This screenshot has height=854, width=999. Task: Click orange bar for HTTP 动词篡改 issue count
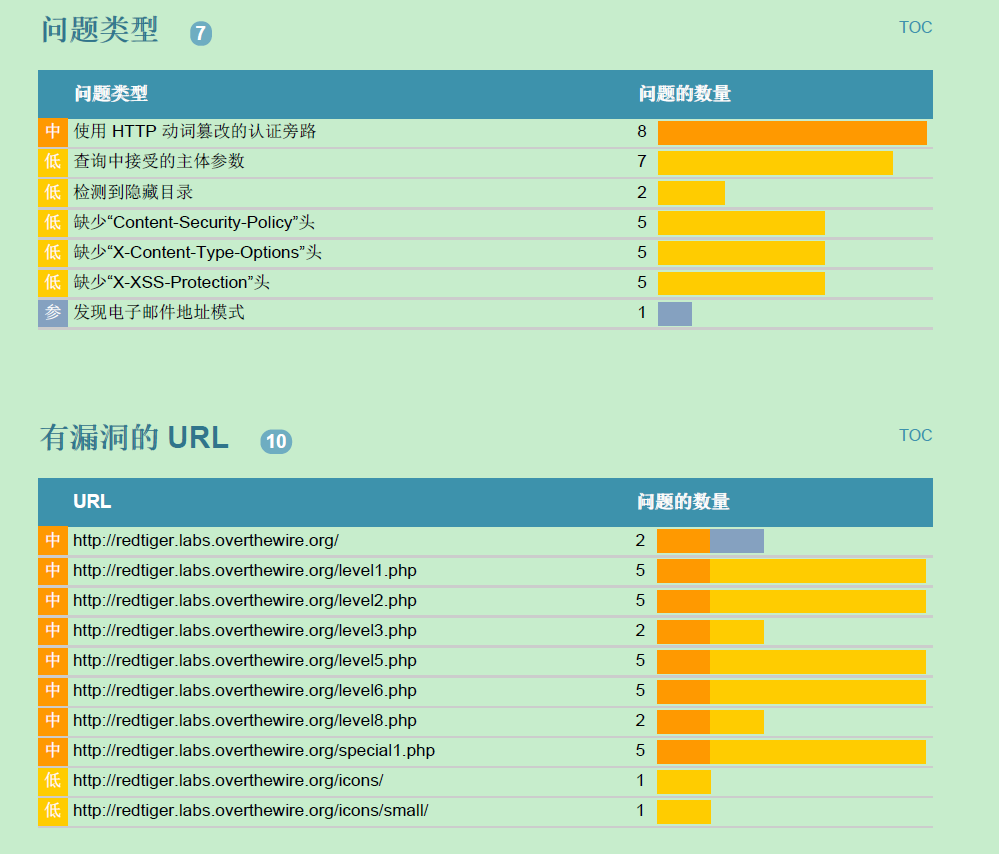tap(792, 133)
